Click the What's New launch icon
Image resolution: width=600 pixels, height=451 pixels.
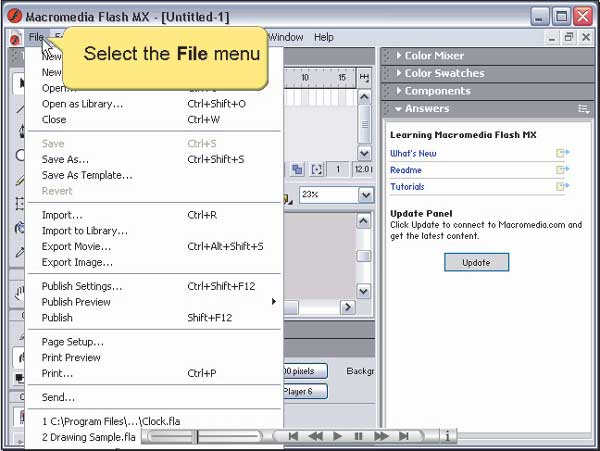tap(562, 153)
